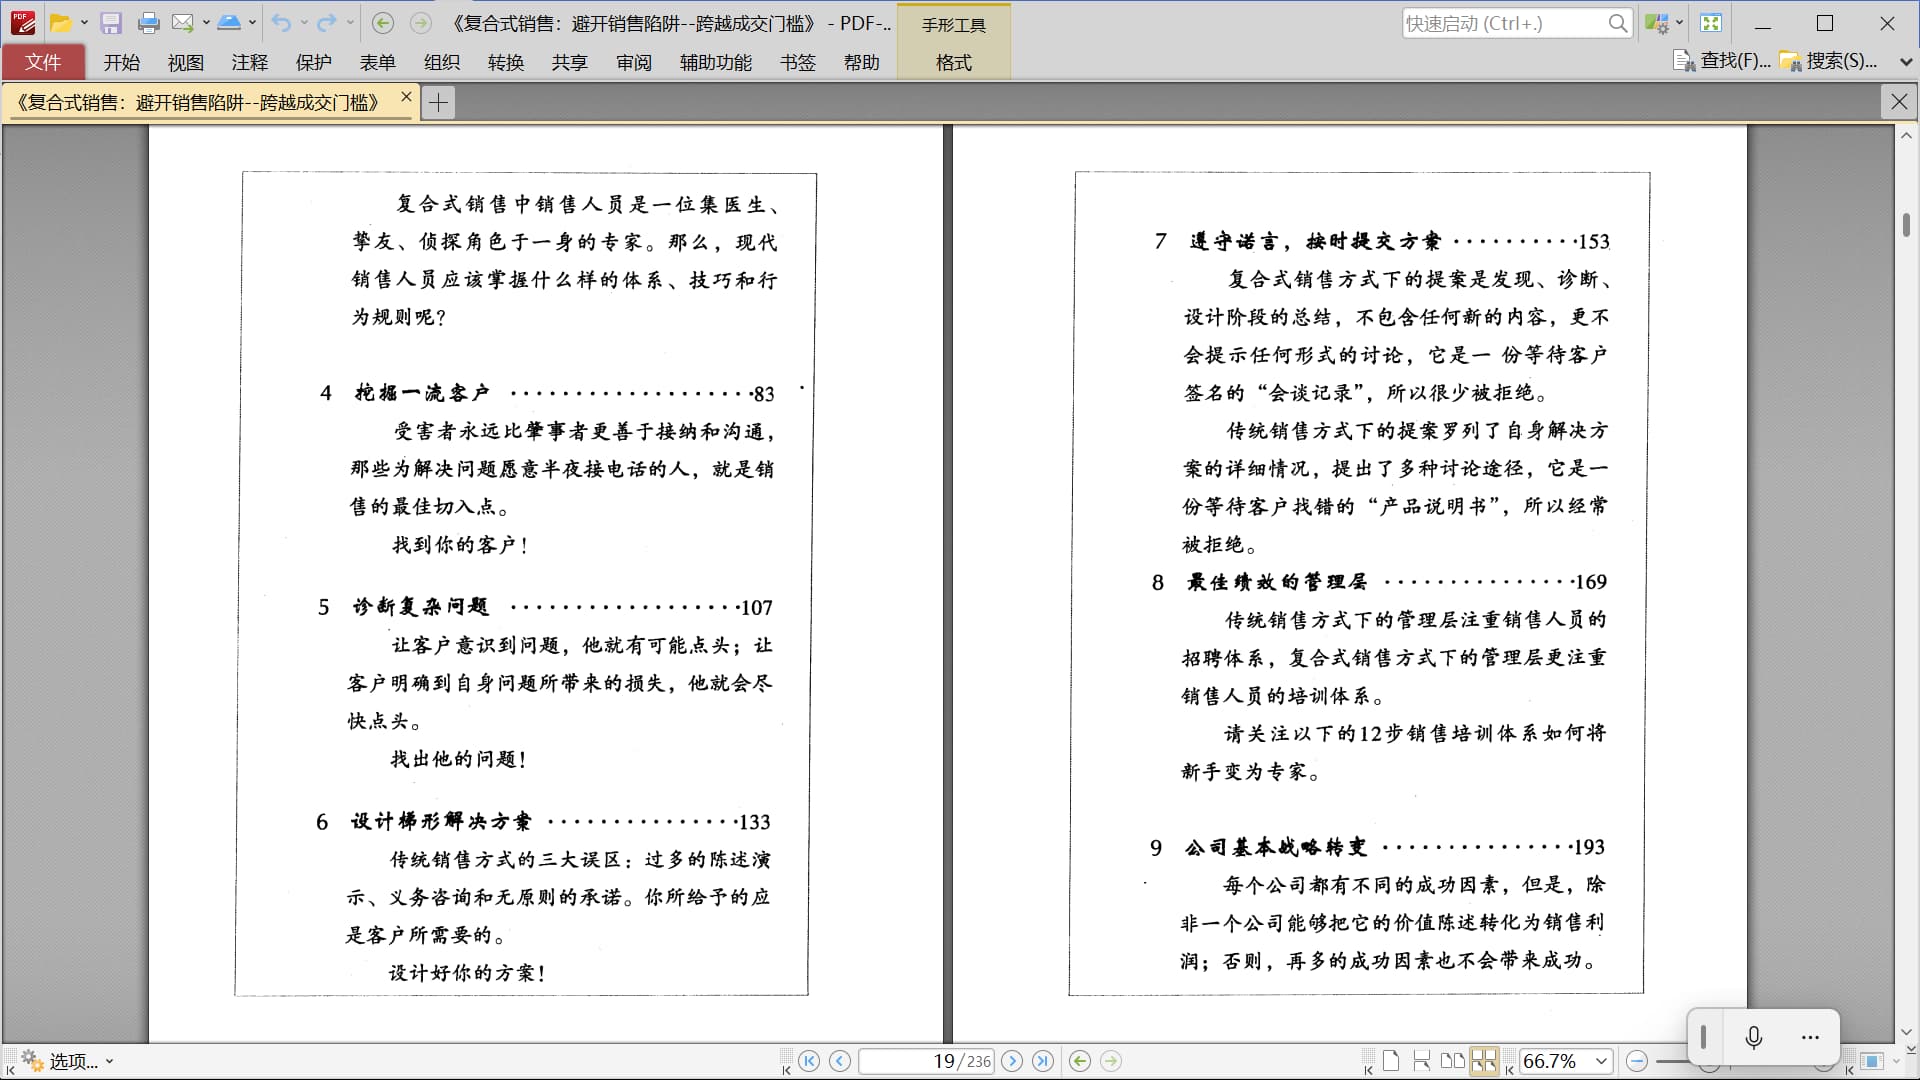Click the 查找(F)... button
Image resolution: width=1920 pixels, height=1080 pixels.
tap(1721, 61)
